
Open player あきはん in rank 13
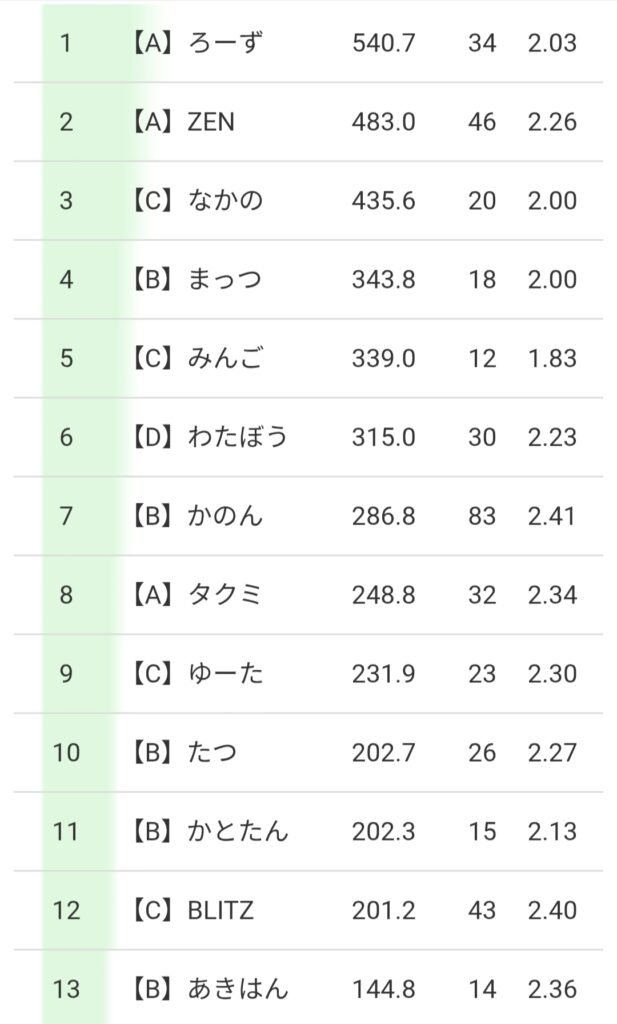[x=237, y=989]
